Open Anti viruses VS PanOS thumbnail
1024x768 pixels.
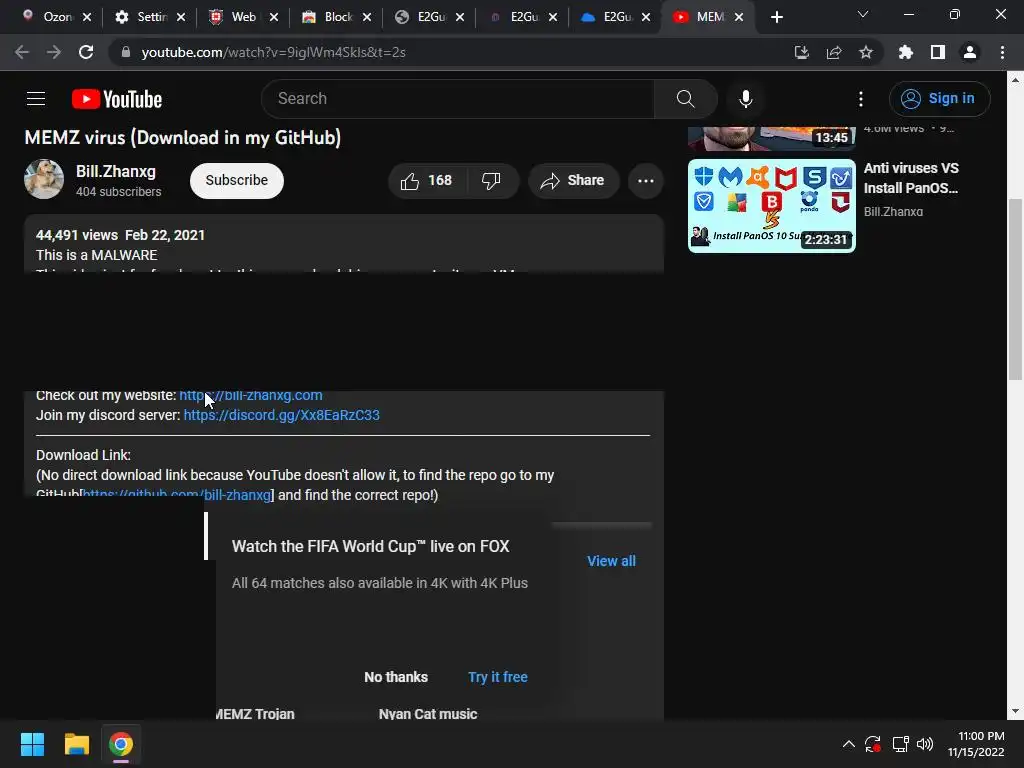(771, 206)
